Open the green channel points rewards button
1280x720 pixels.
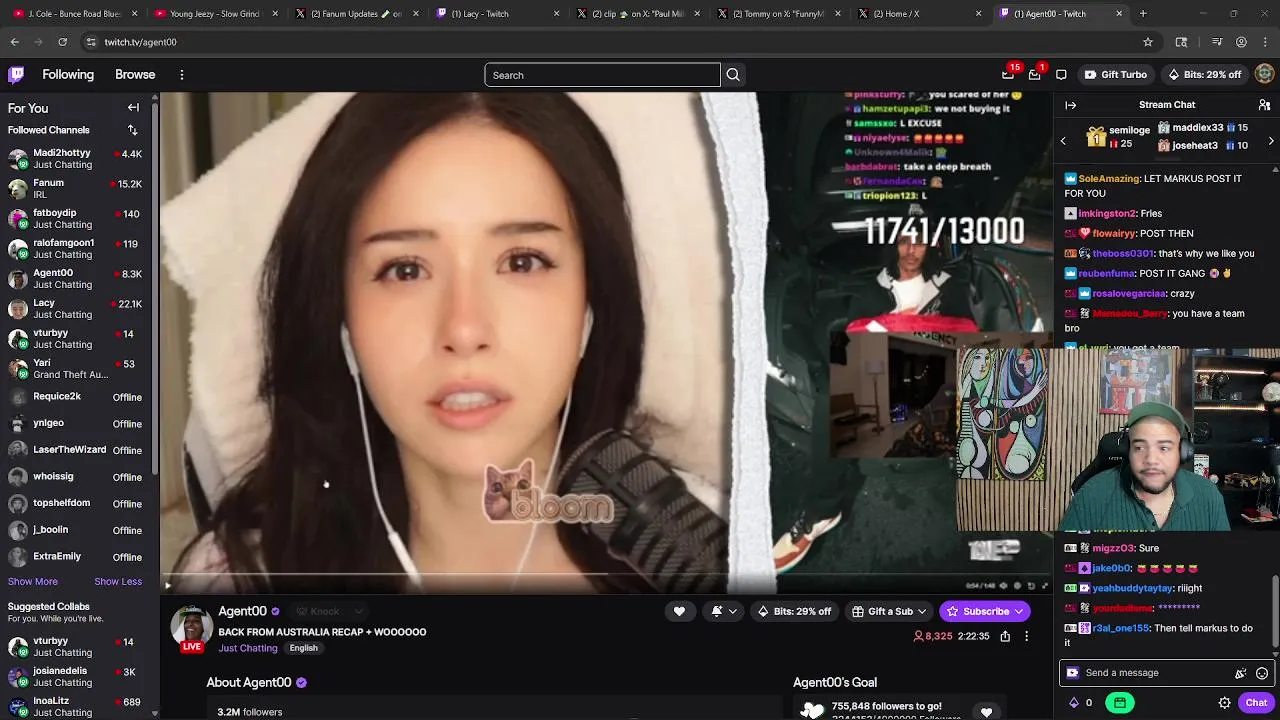pos(1120,703)
